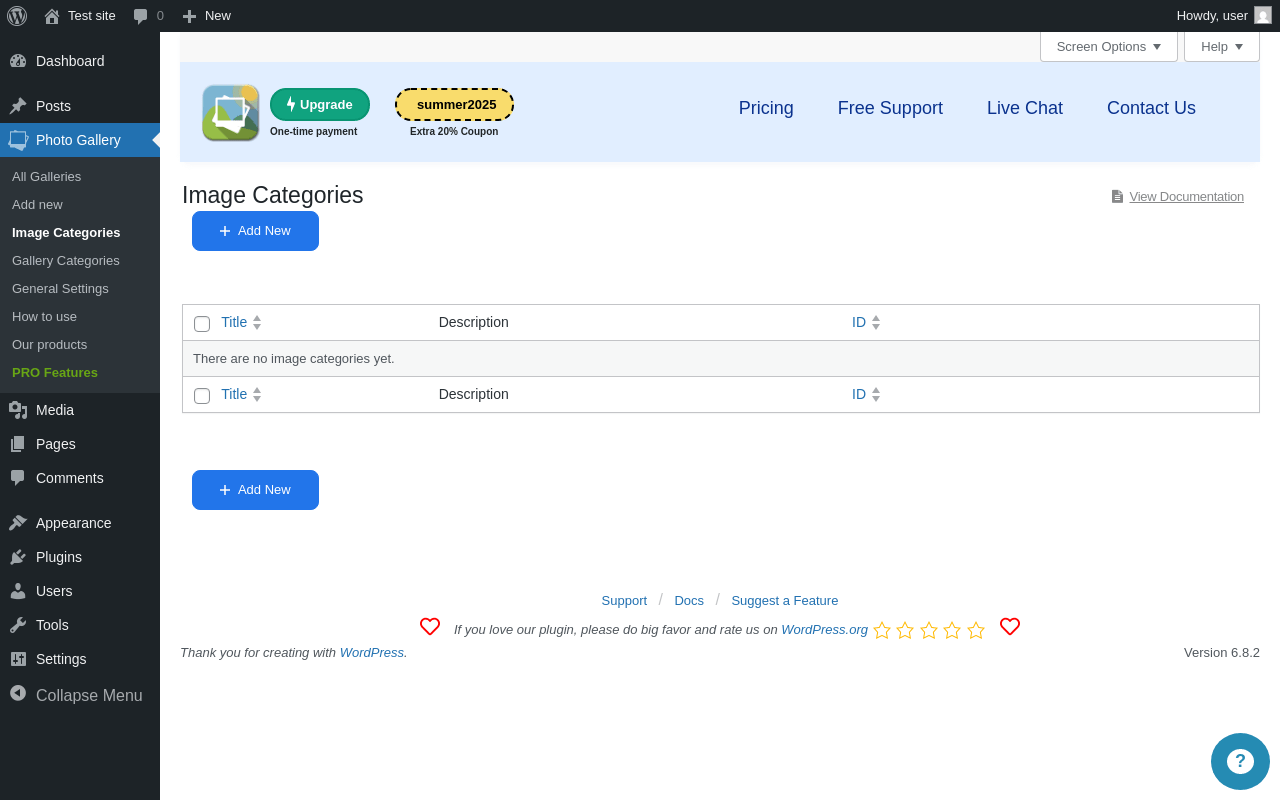Click the WordPress logo icon

tap(17, 16)
